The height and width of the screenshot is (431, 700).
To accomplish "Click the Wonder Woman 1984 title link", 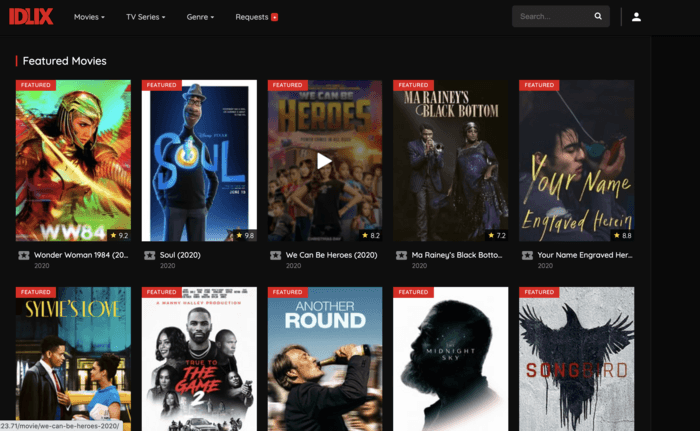I will pos(81,255).
